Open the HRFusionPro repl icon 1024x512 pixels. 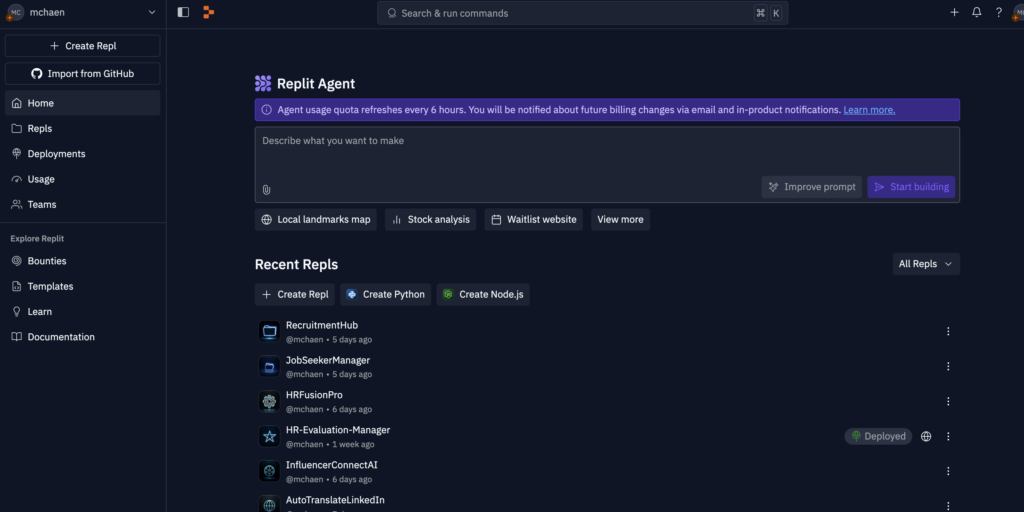[x=269, y=401]
